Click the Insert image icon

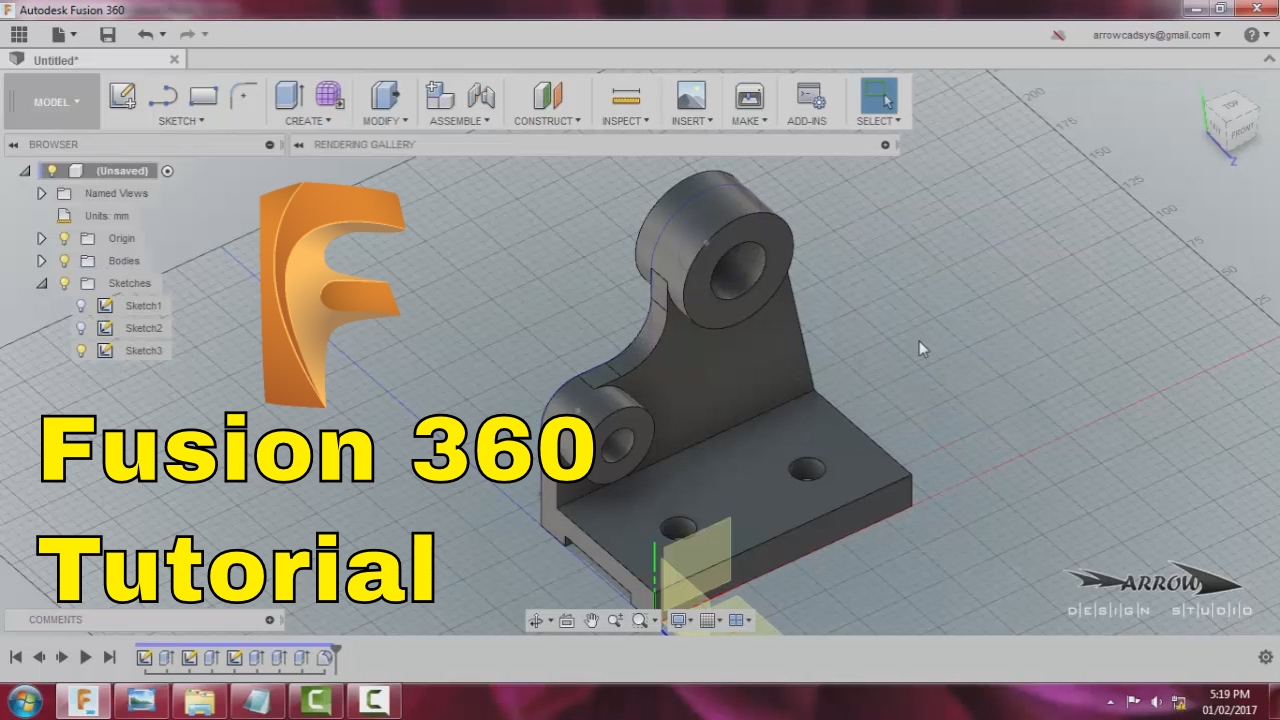tap(691, 96)
